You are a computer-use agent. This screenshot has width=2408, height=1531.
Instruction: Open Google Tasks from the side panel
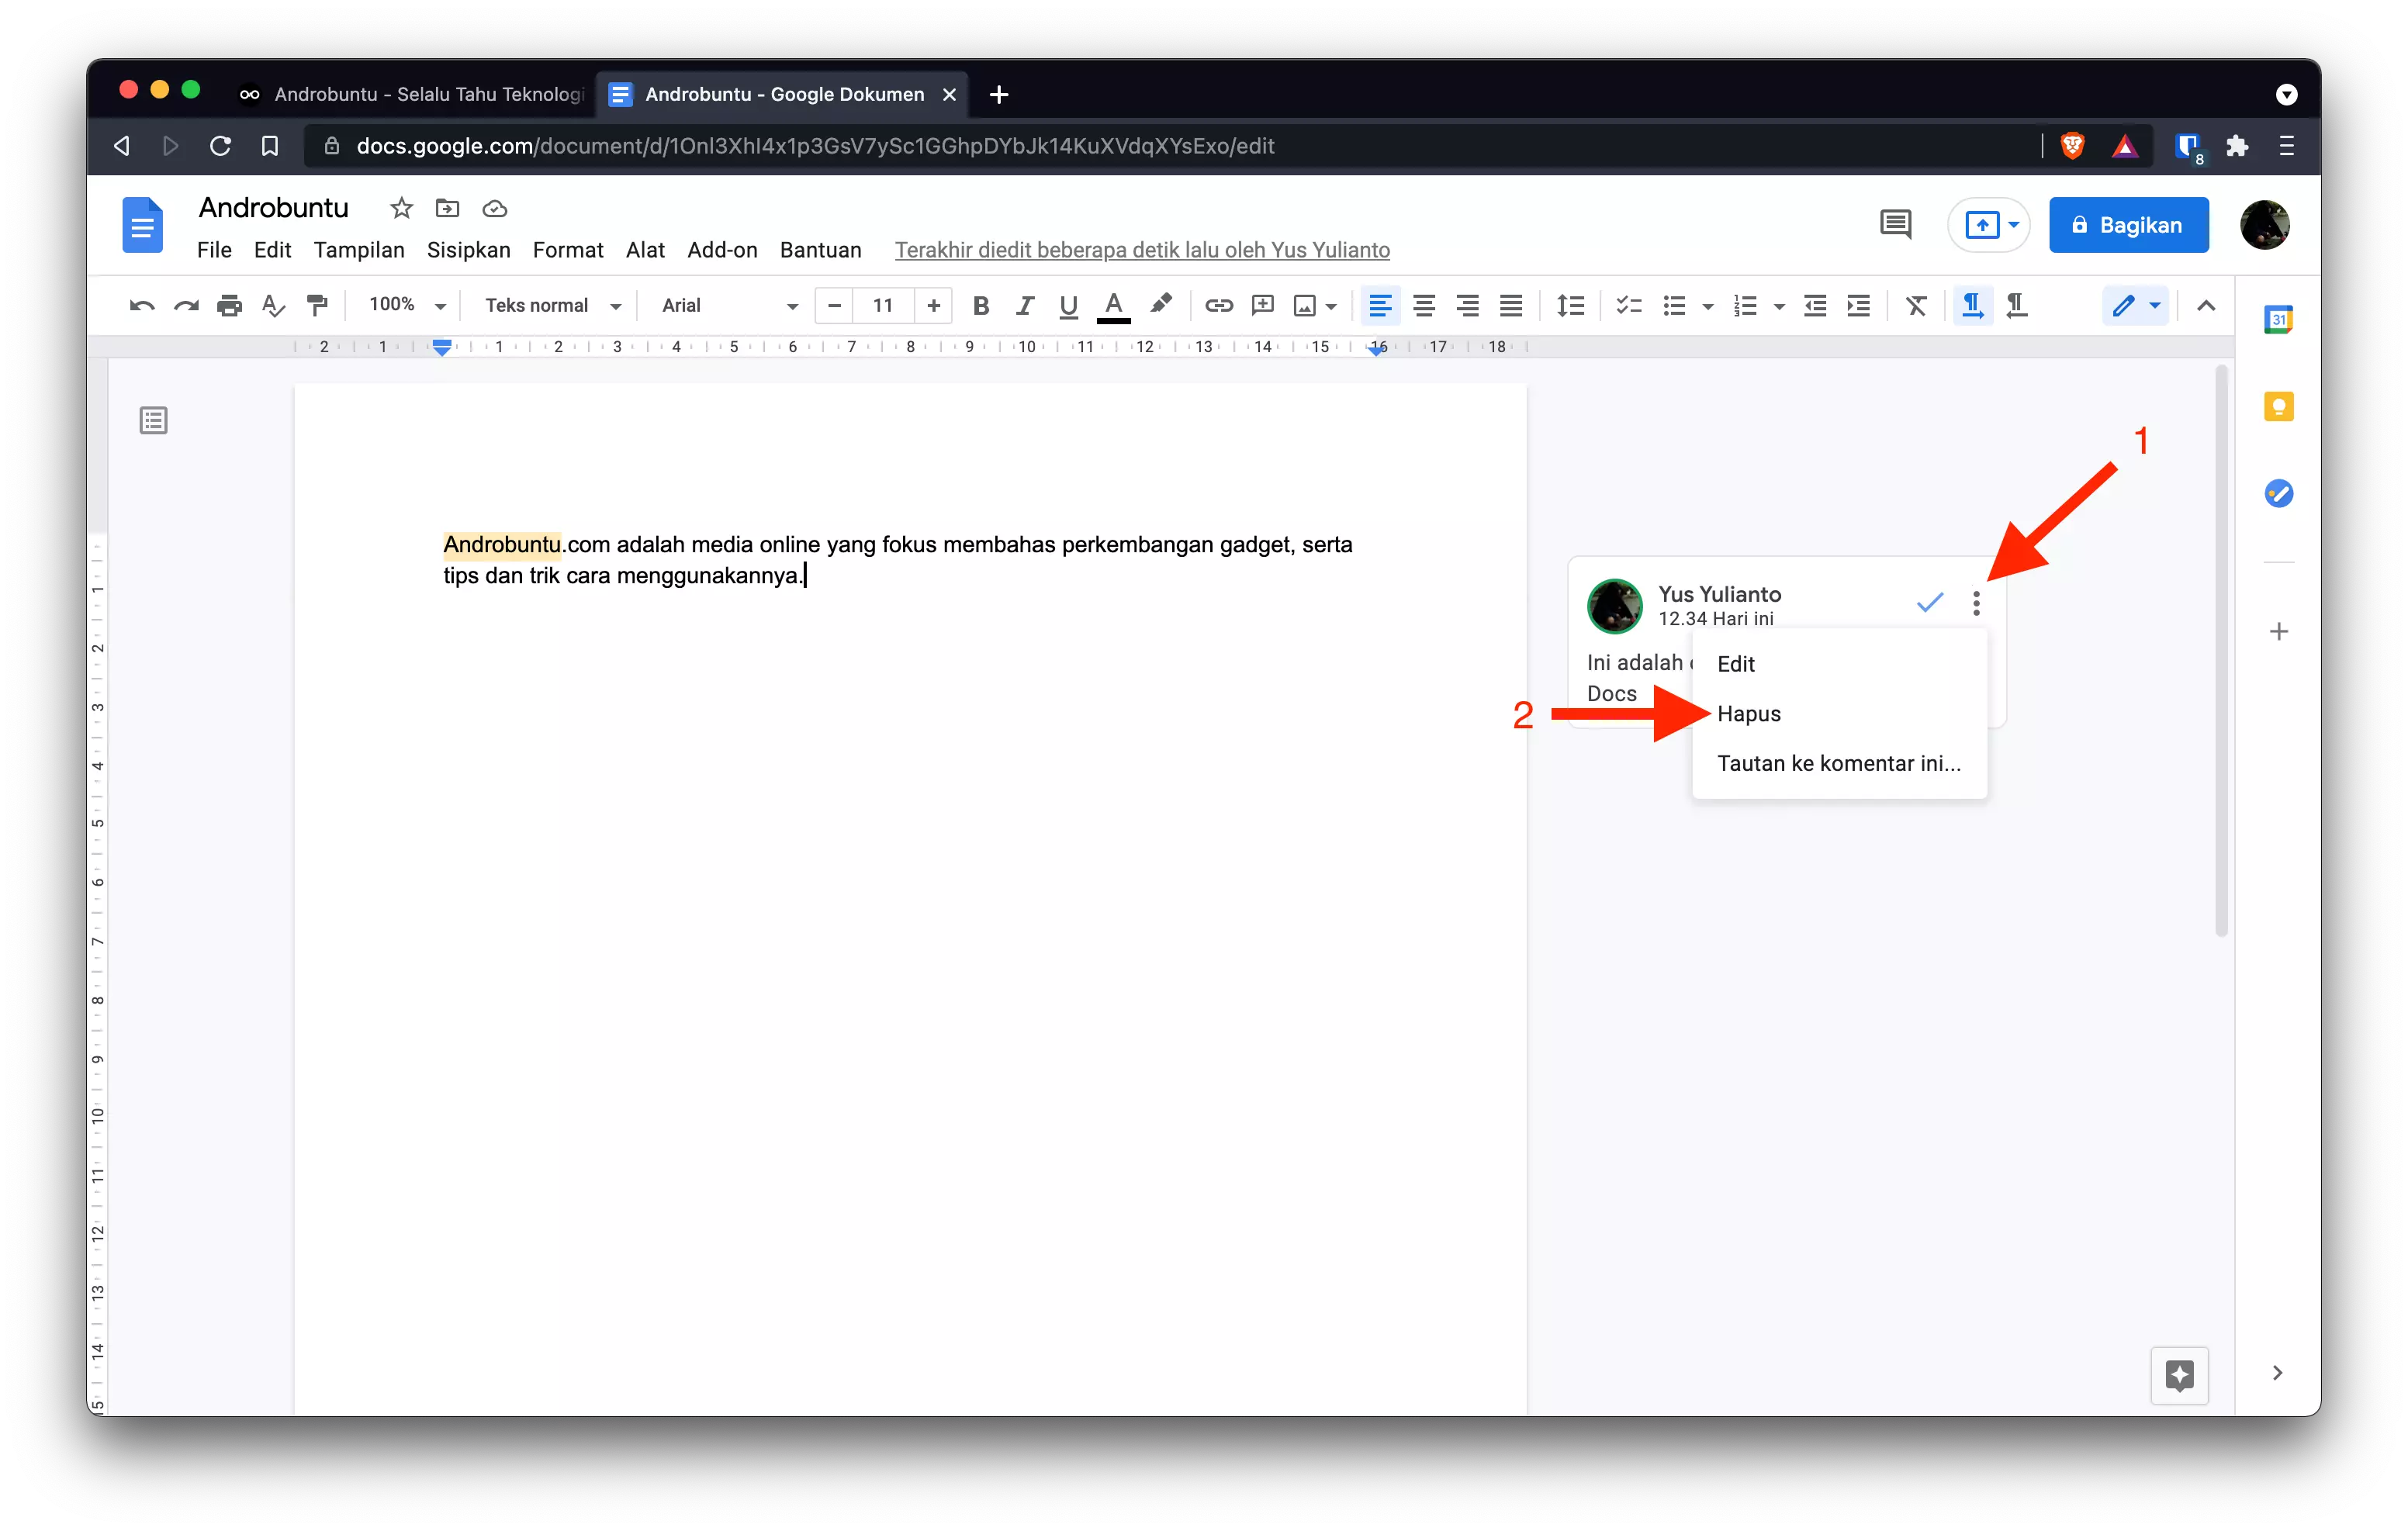tap(2279, 492)
